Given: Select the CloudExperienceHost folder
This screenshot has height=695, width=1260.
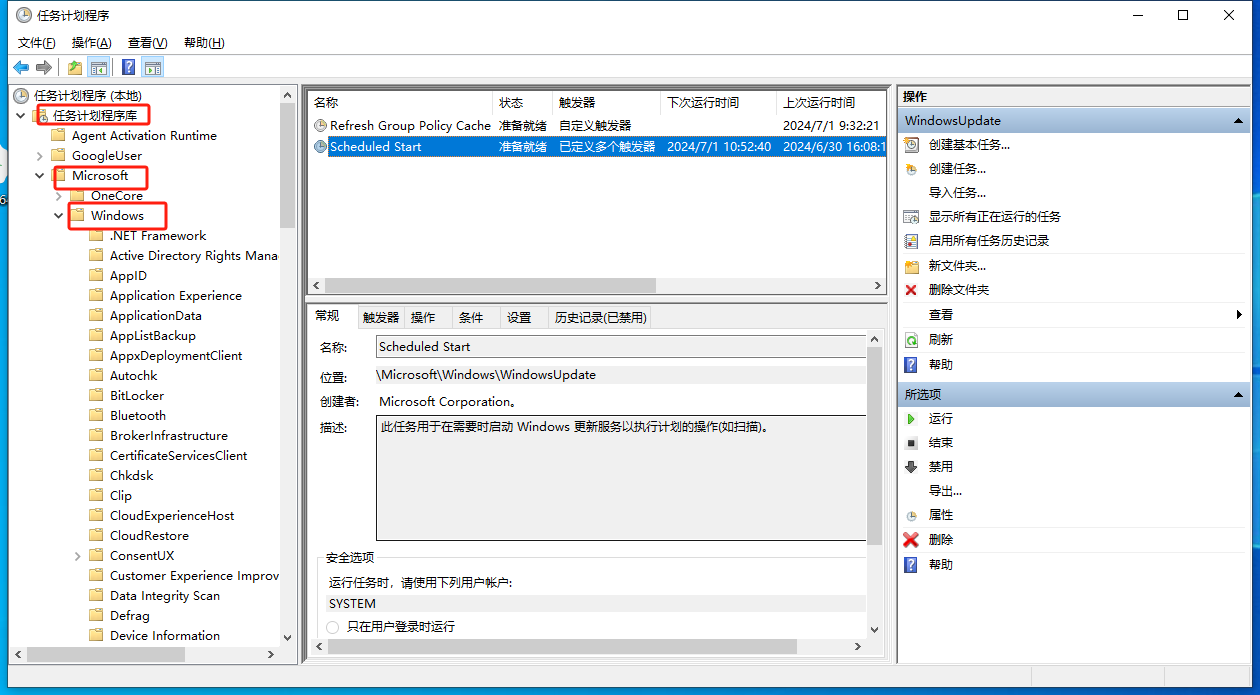Looking at the screenshot, I should pyautogui.click(x=172, y=515).
